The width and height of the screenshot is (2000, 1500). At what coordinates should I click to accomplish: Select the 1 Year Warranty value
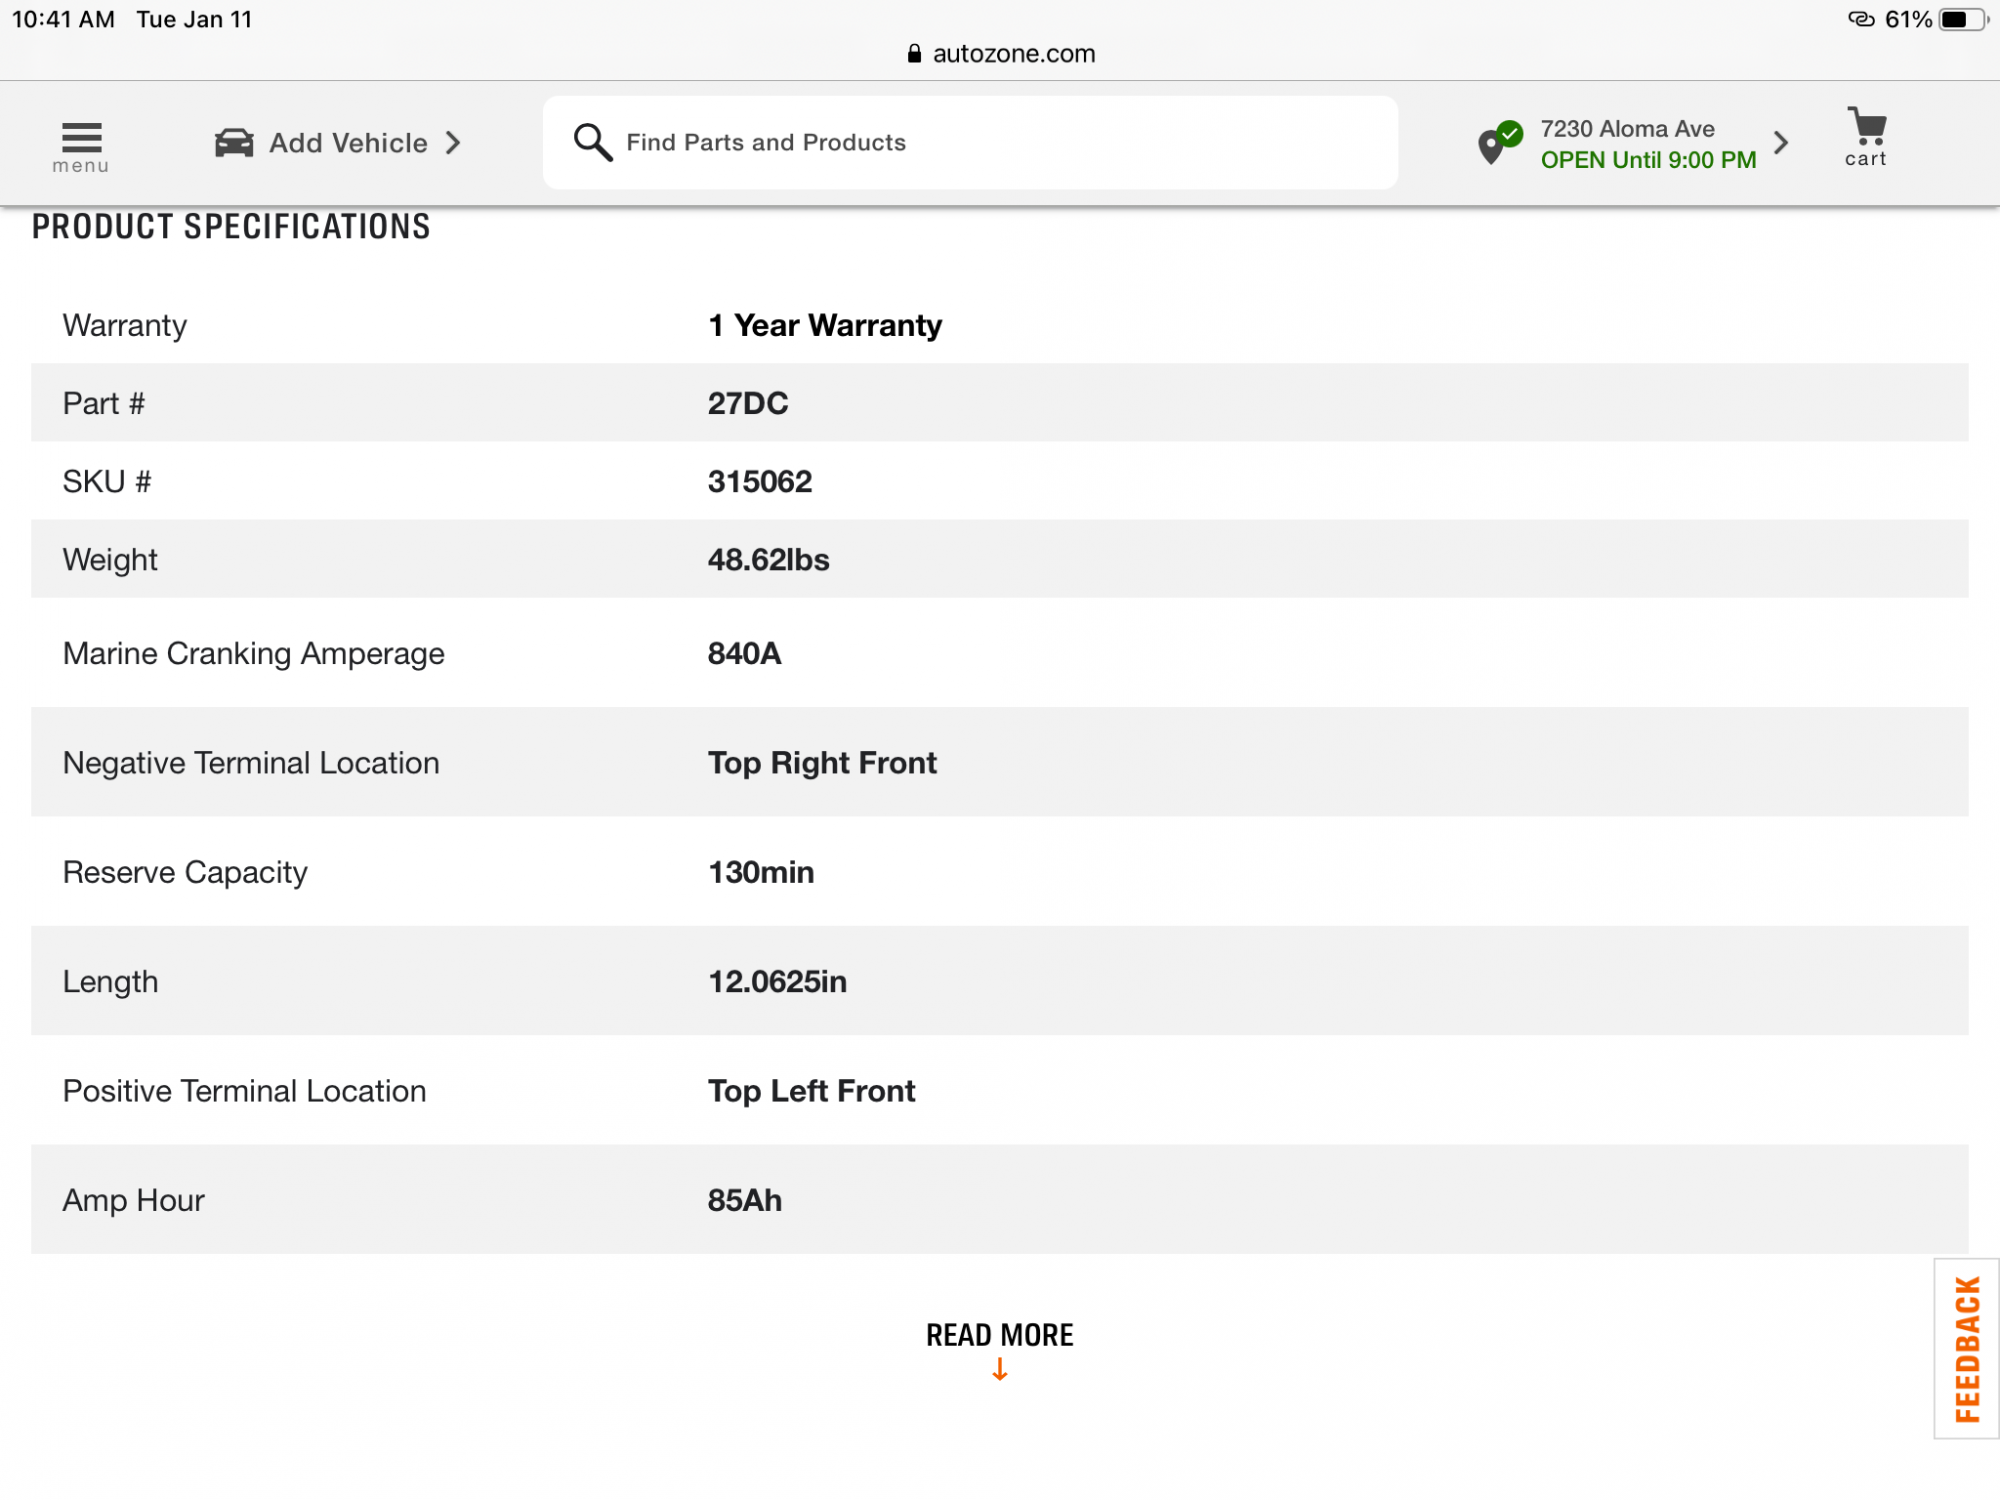(825, 325)
